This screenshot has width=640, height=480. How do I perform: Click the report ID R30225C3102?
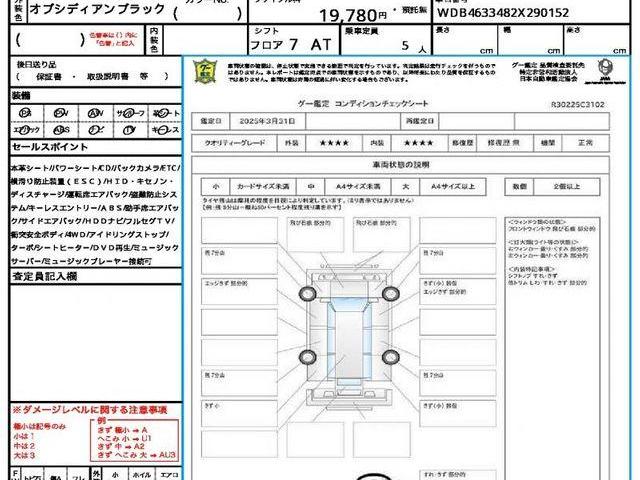[x=578, y=104]
